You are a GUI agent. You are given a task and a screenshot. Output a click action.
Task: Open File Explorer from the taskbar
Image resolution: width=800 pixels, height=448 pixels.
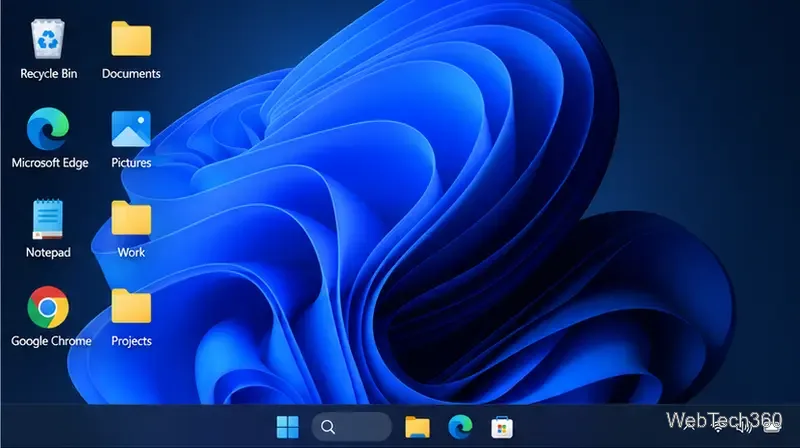pyautogui.click(x=417, y=427)
